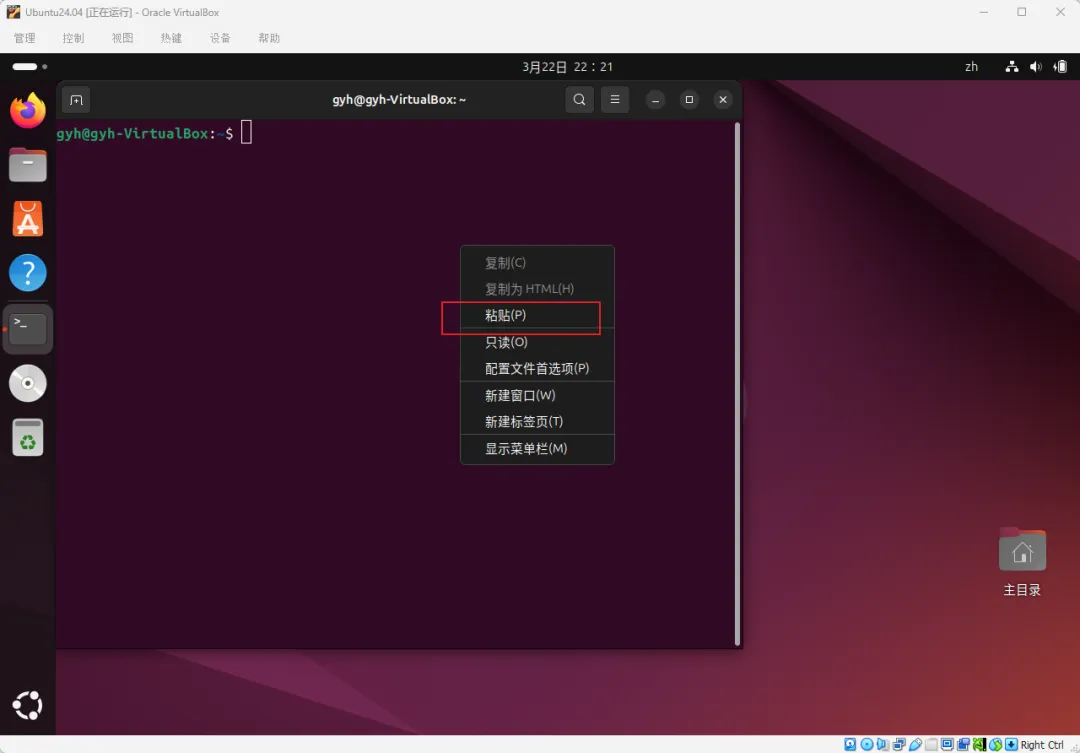Open VirtualBox 控制 menu
This screenshot has width=1080, height=753.
[x=74, y=38]
